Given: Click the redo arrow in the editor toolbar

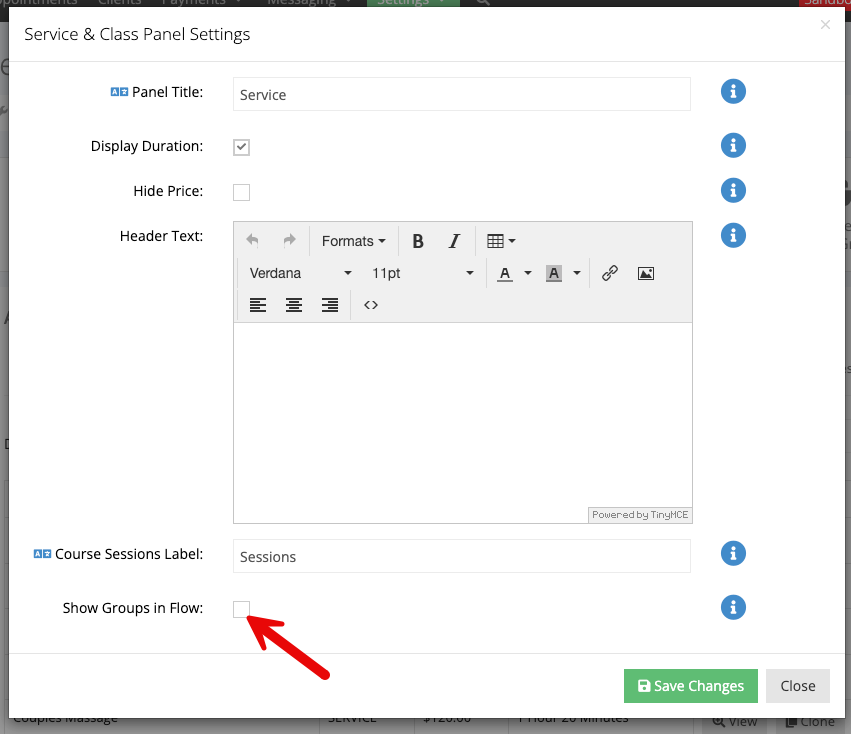Looking at the screenshot, I should [289, 240].
